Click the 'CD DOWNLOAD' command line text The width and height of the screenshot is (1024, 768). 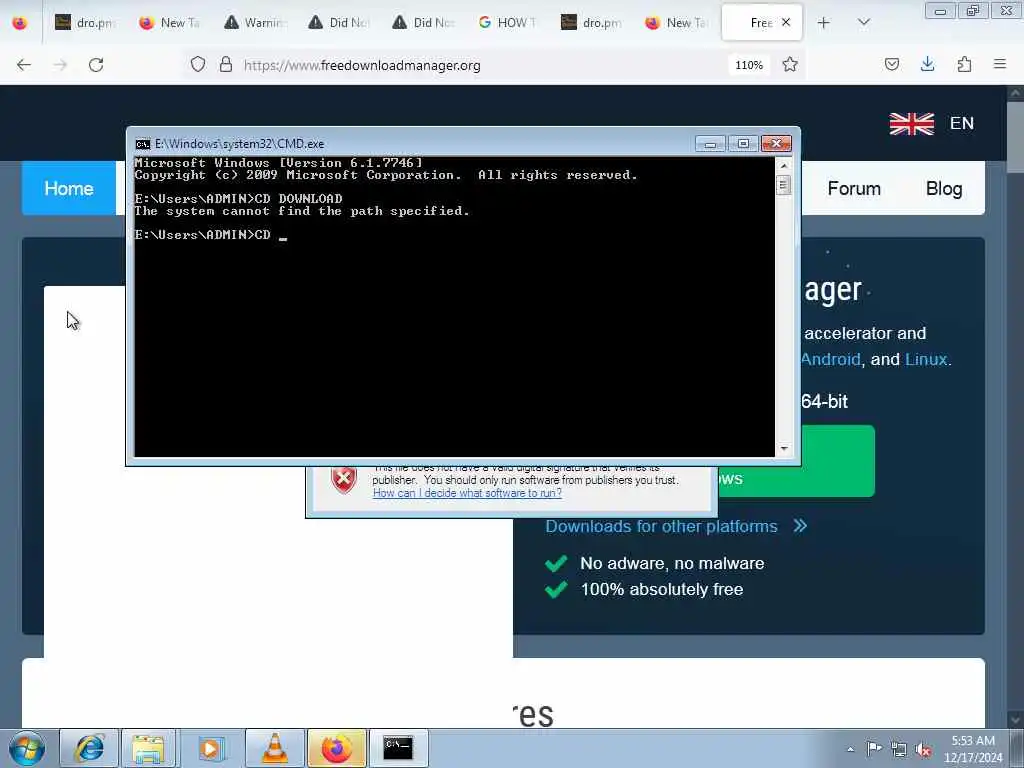tap(298, 199)
